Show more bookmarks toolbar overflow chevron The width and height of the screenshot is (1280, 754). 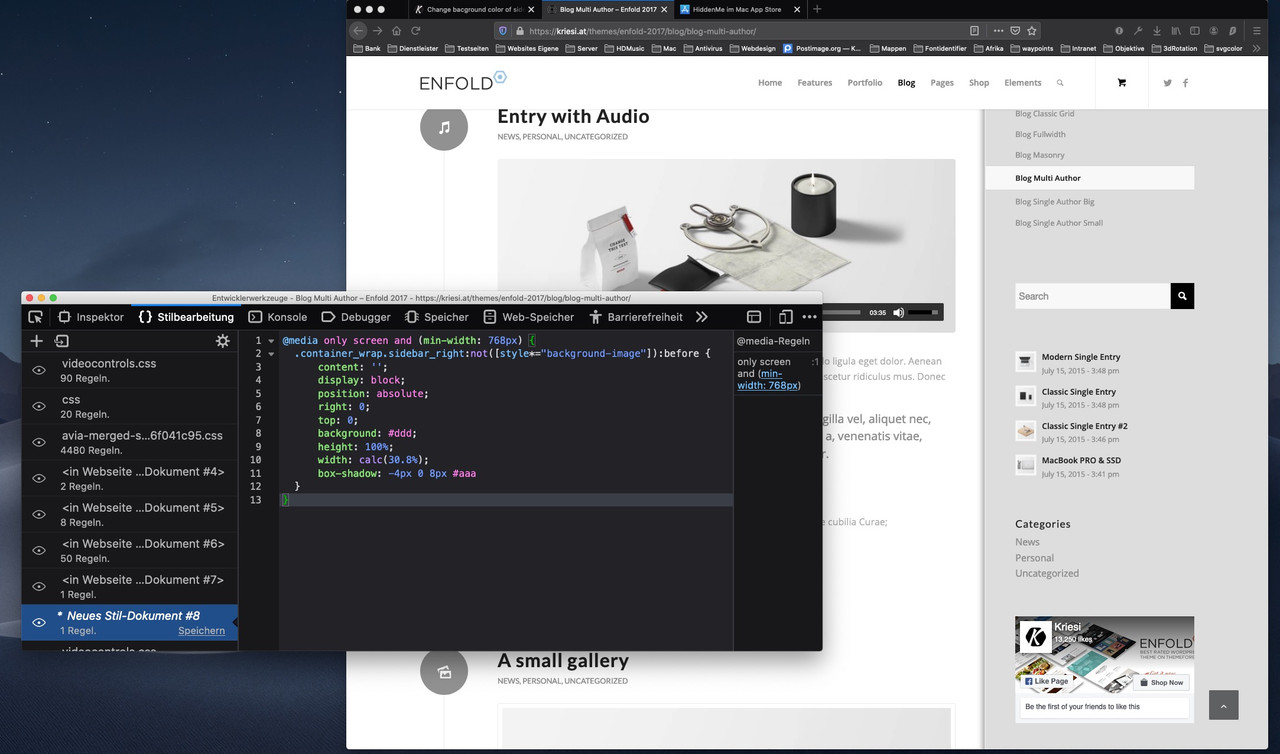point(1256,48)
